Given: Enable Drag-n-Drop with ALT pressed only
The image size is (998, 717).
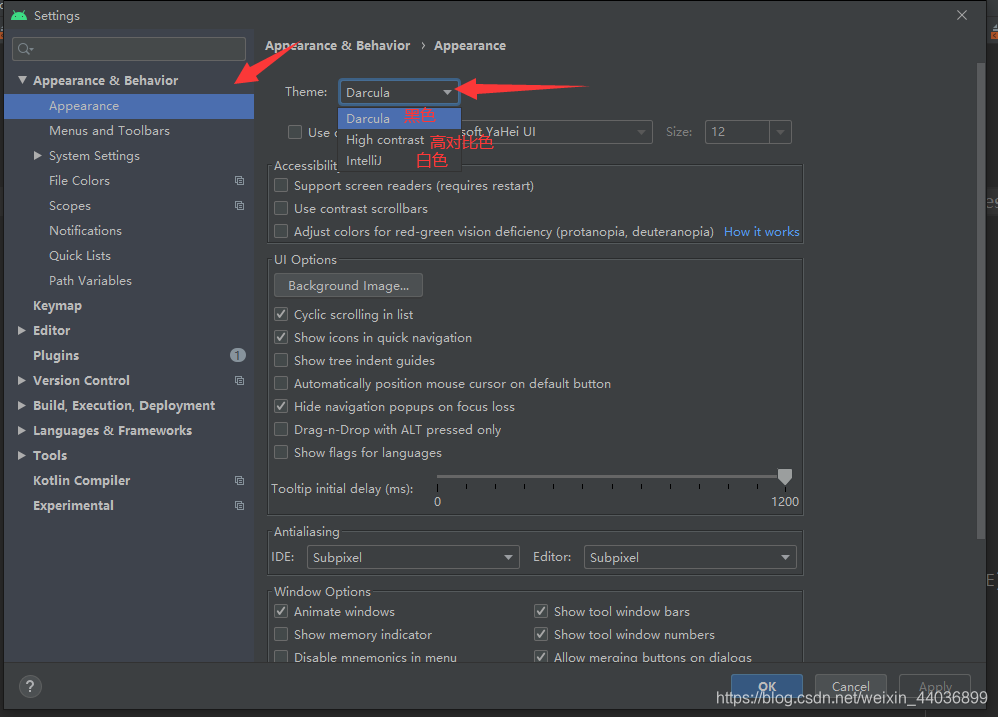Looking at the screenshot, I should coord(281,429).
